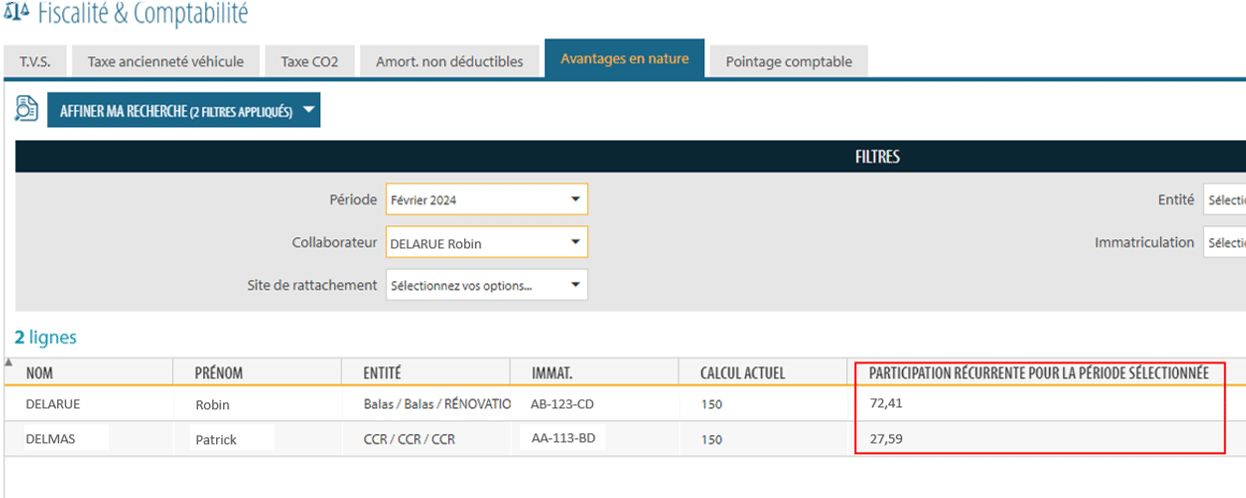Screen dimensions: 1246x498
Task: Select the DELARUE Robin table row
Action: coord(400,405)
